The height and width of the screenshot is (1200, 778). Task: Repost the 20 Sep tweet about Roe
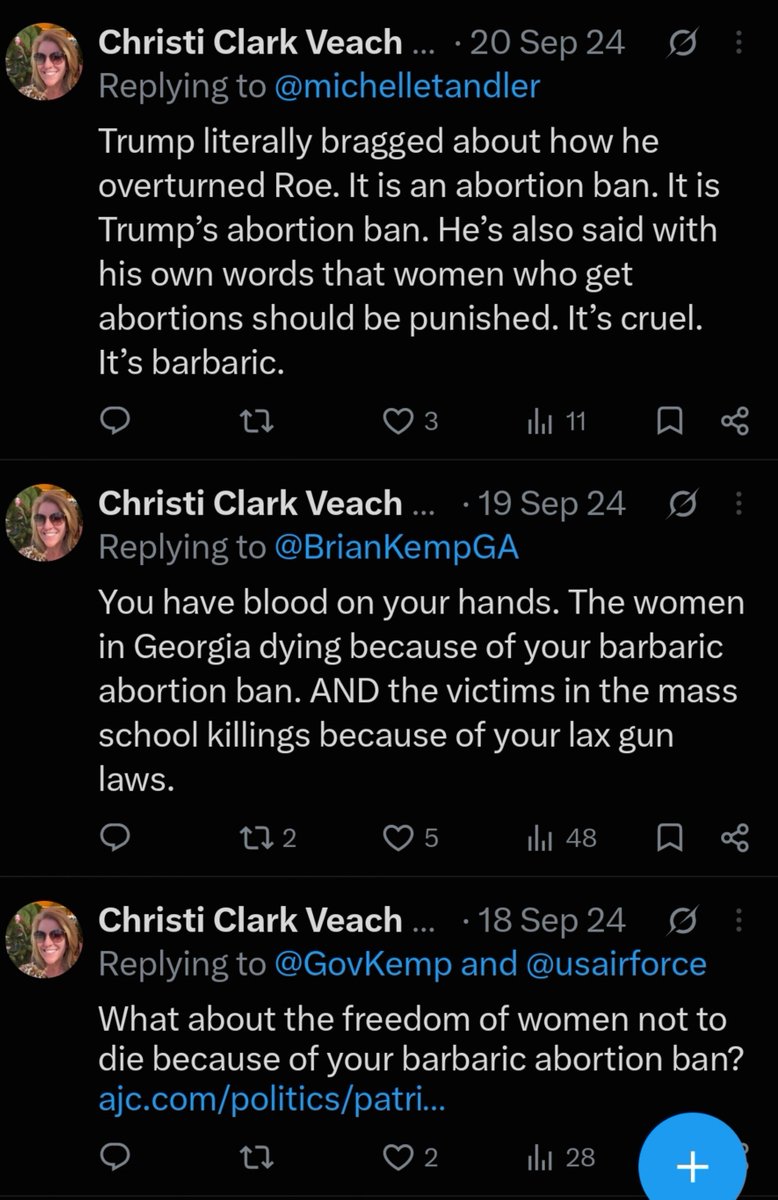click(258, 422)
